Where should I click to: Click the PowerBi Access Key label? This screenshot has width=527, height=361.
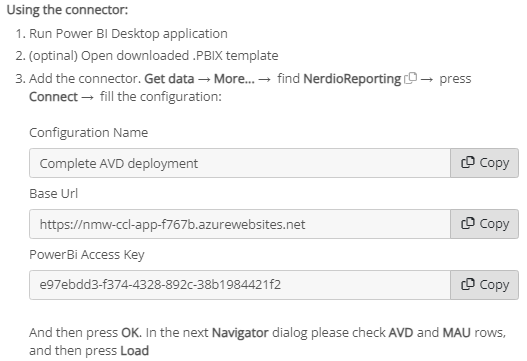87,255
